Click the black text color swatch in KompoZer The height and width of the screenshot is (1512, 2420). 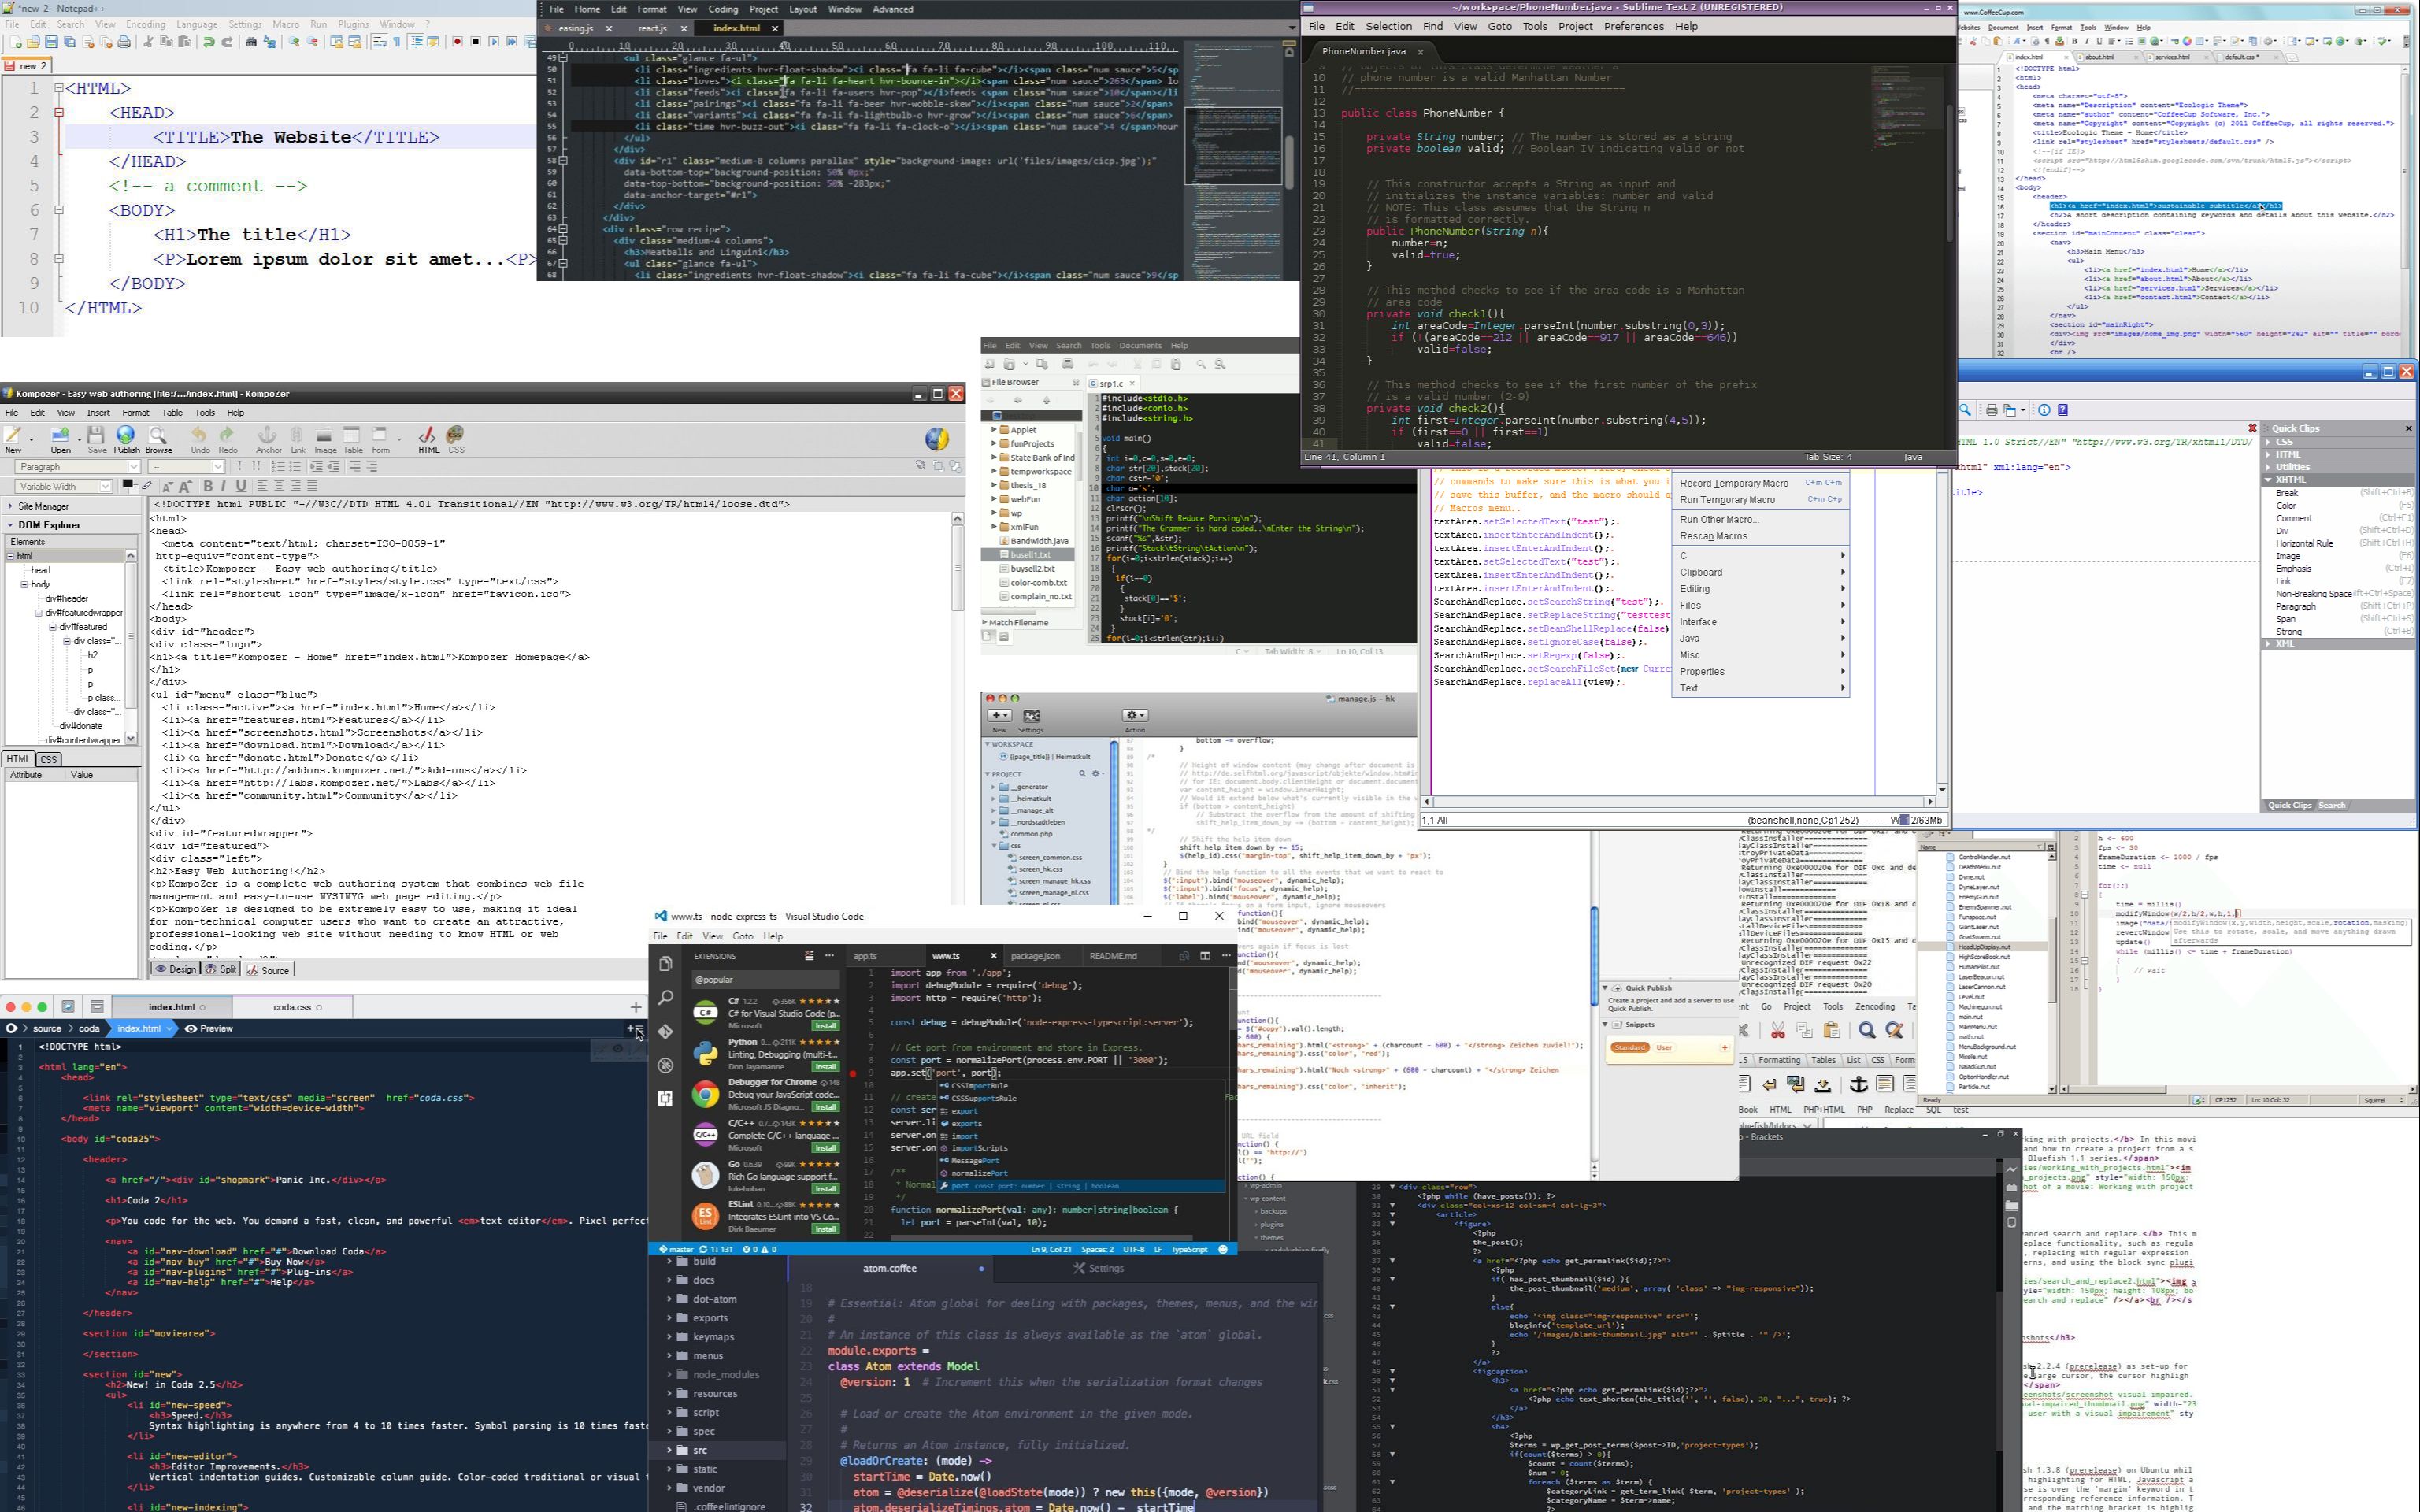[127, 485]
